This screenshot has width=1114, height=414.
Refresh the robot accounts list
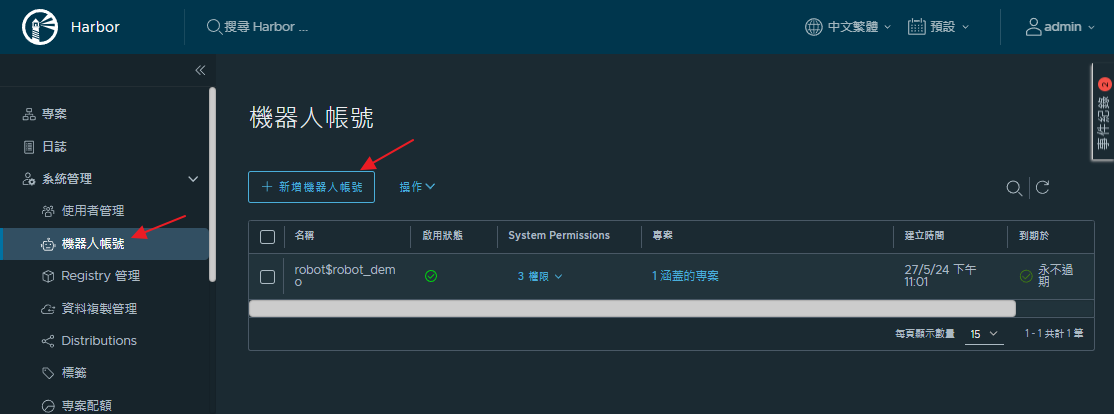tap(1042, 187)
